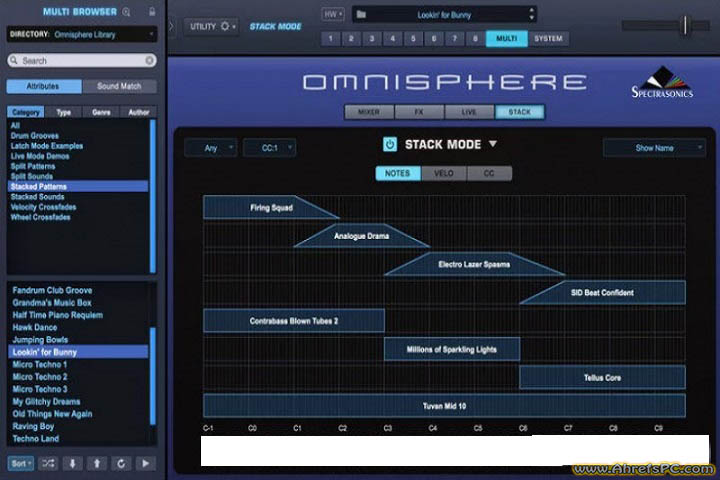This screenshot has height=480, width=720.
Task: Switch stack view to CC
Action: tap(489, 173)
